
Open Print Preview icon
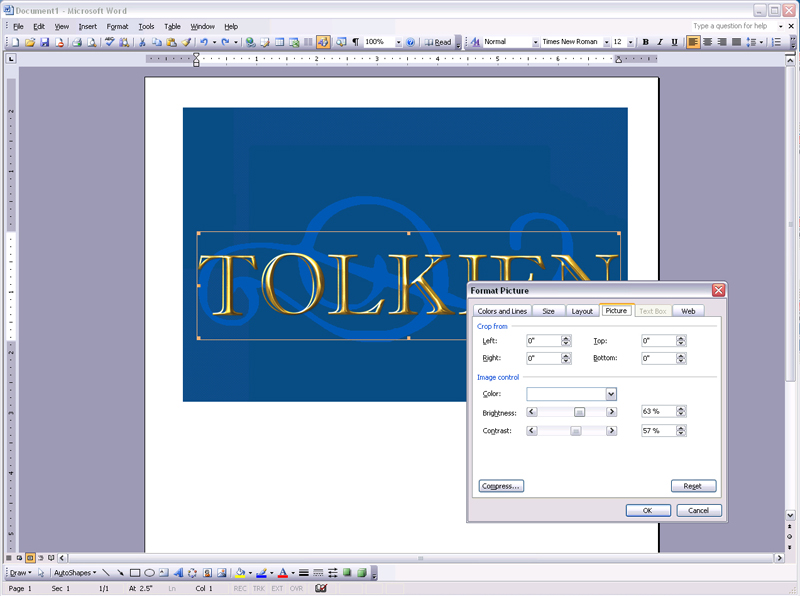point(92,42)
